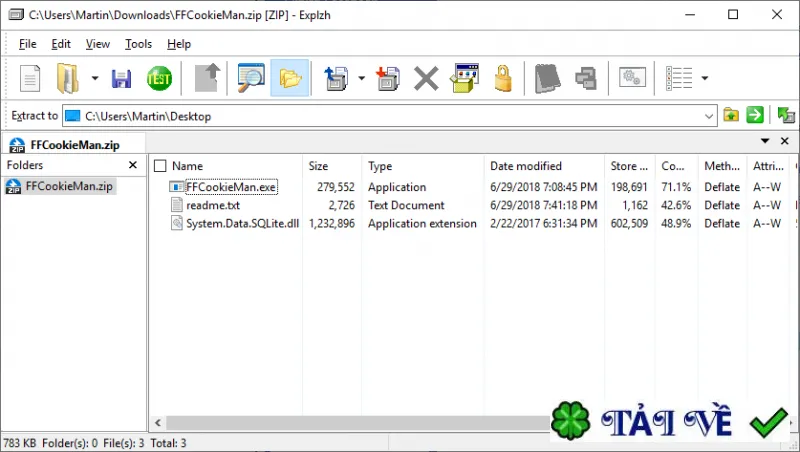This screenshot has width=800, height=452.
Task: Click the green TEST archive icon
Action: pos(159,79)
